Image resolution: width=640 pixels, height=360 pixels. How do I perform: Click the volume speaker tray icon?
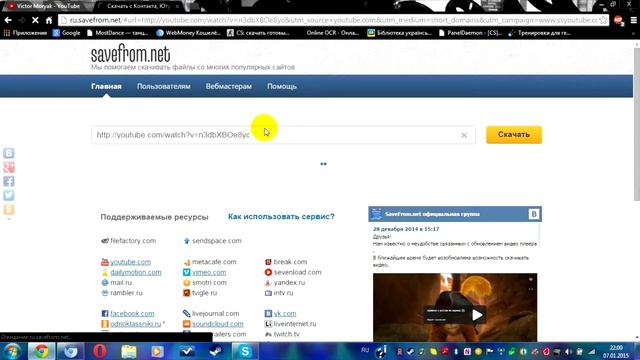[569, 351]
